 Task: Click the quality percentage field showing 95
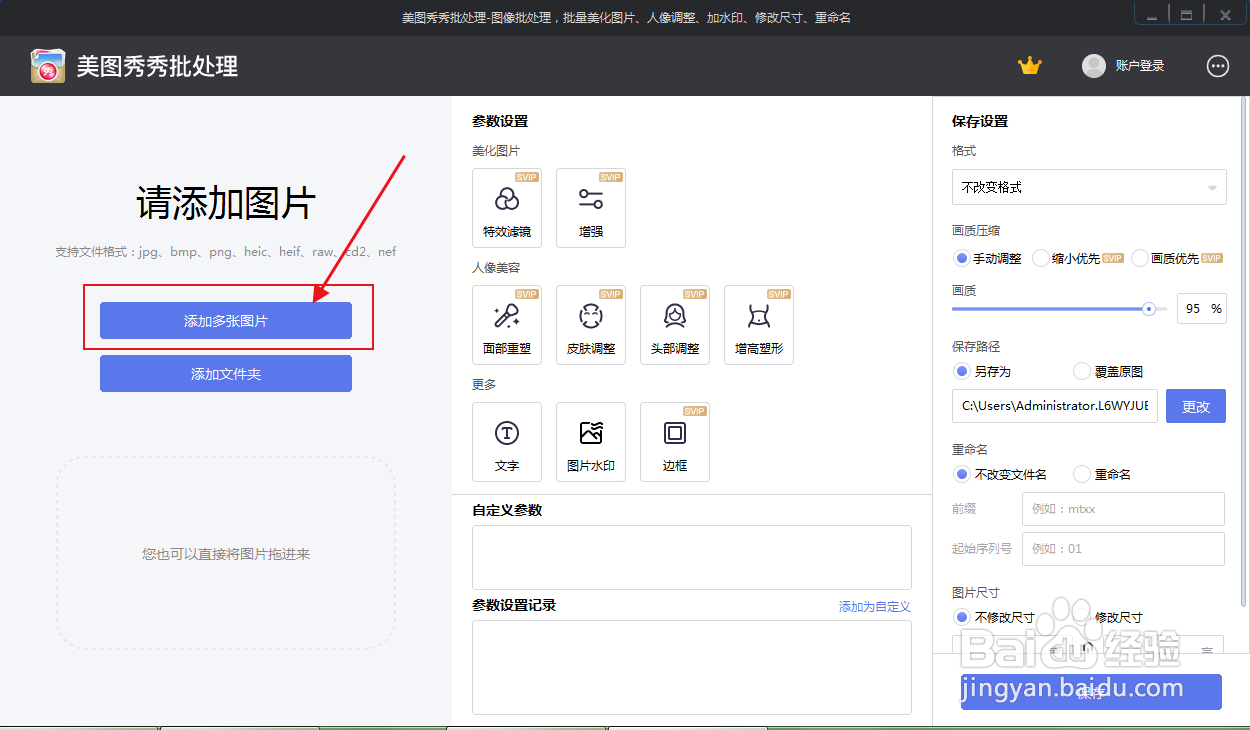pos(1202,309)
